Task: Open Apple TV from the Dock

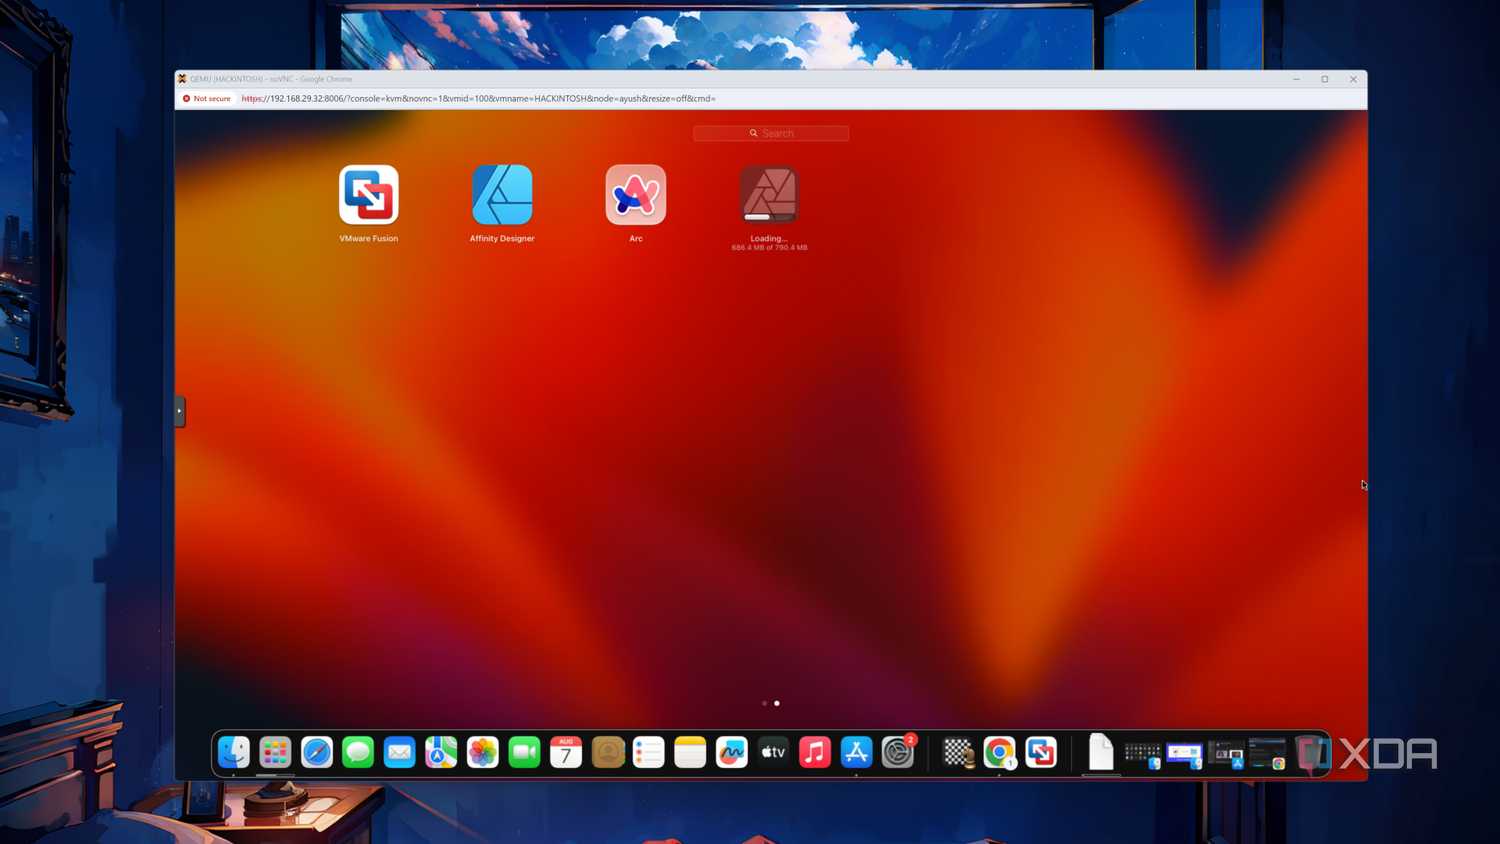Action: 773,752
